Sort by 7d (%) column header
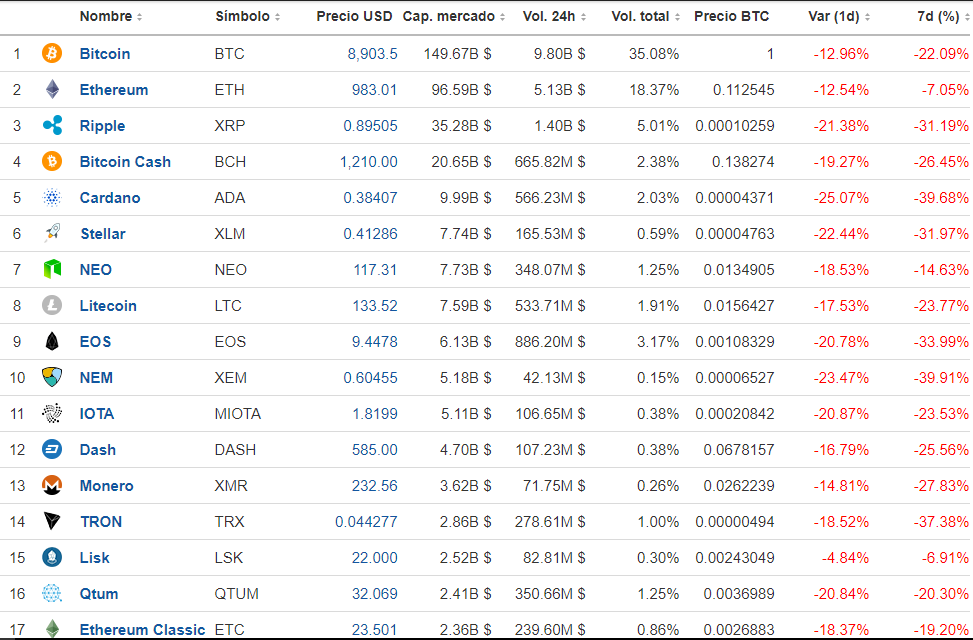Viewport: 973px width, 640px height. pos(943,16)
